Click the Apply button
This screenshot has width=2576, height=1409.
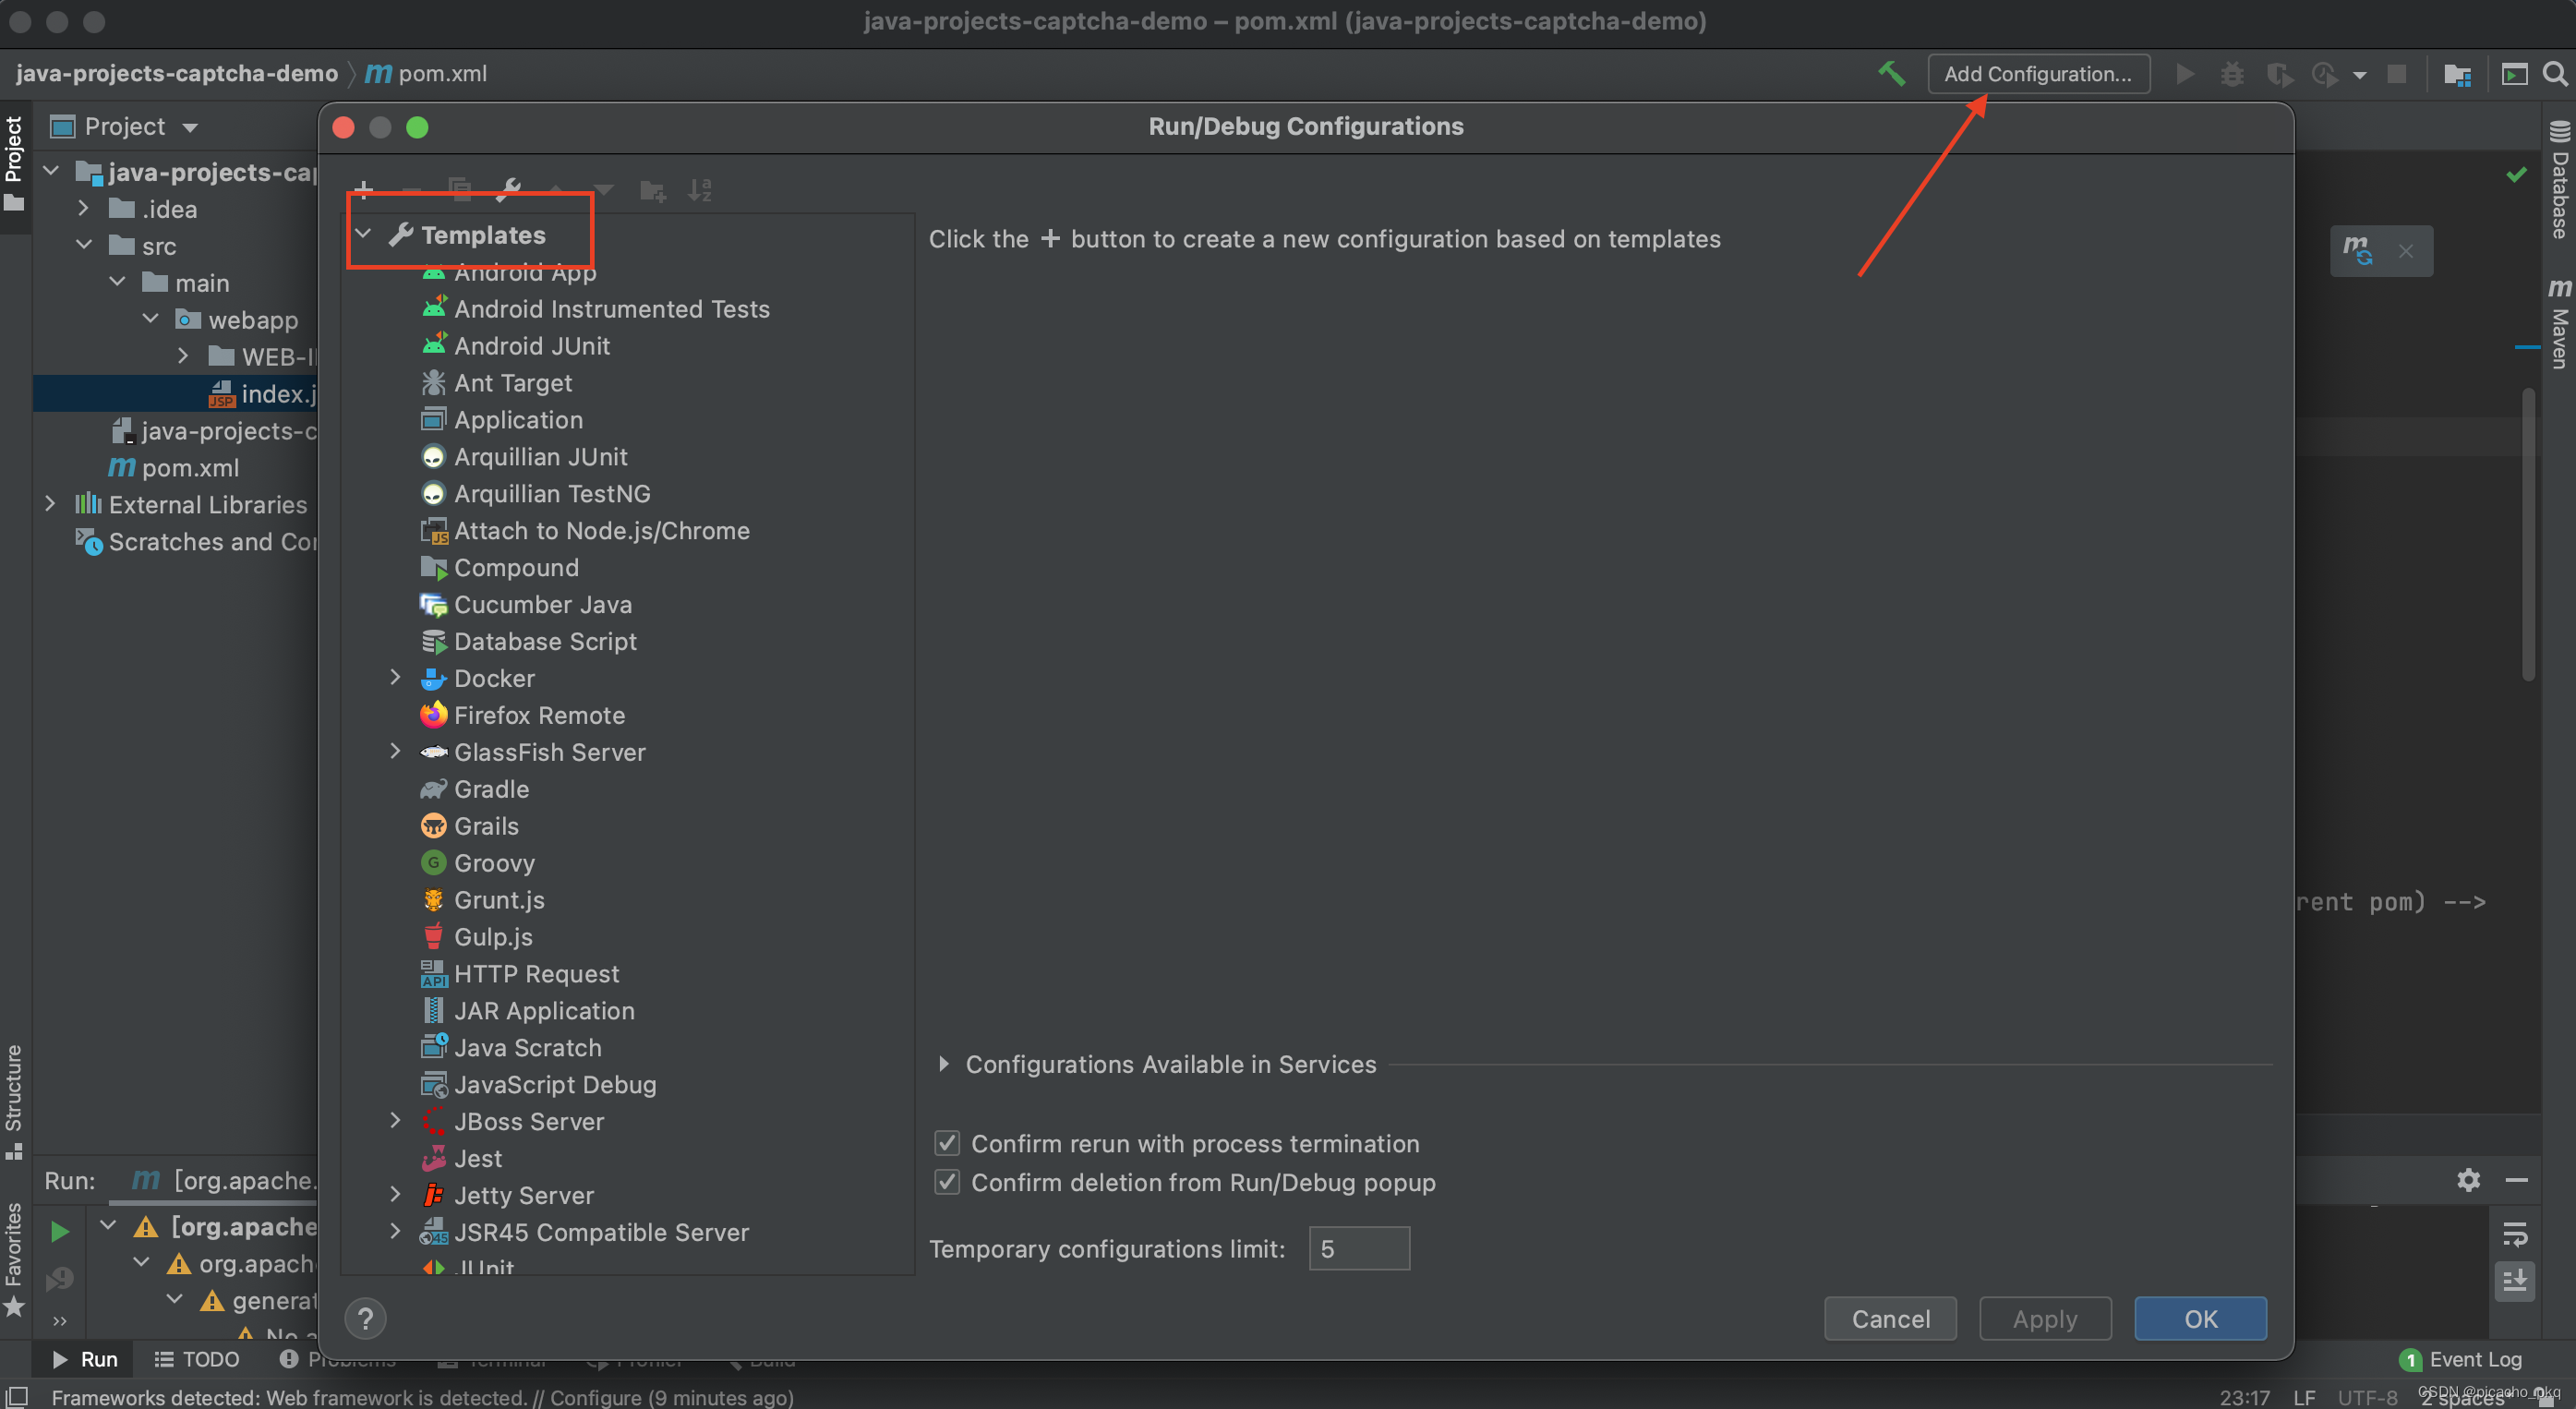[x=2044, y=1318]
